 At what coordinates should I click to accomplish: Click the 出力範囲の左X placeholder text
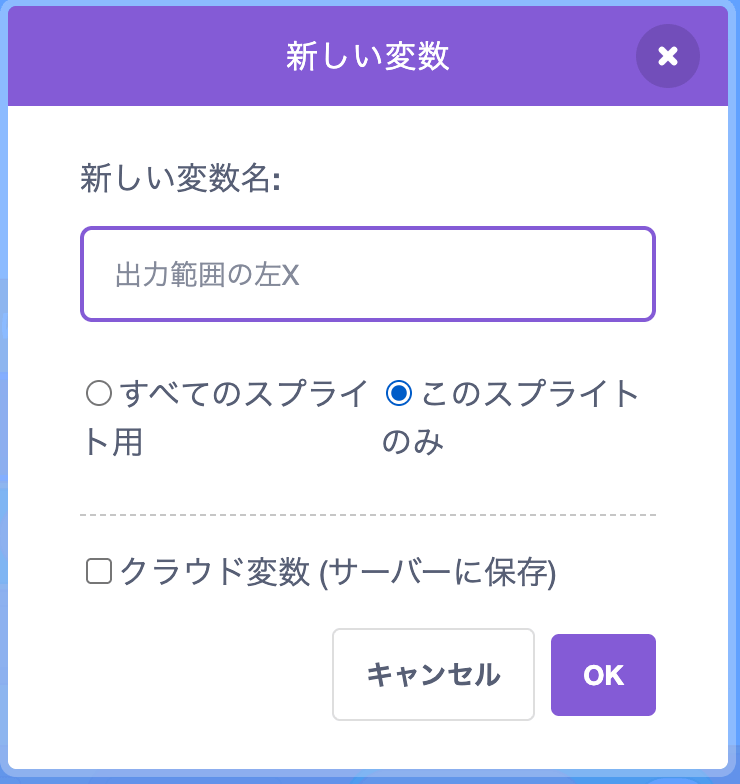tap(207, 276)
